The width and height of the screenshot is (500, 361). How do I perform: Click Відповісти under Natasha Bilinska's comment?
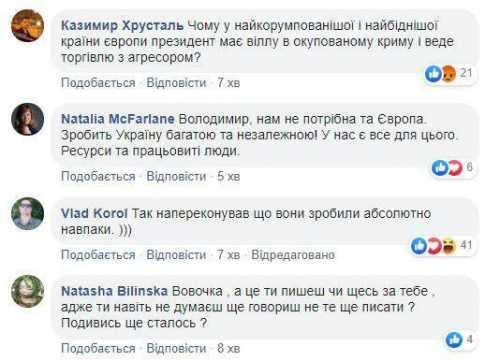coord(176,348)
